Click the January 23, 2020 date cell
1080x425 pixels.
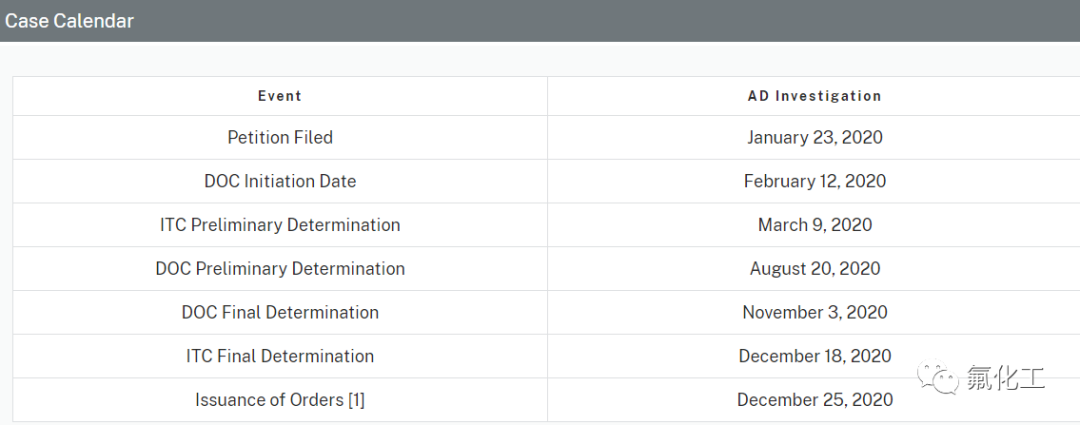(x=814, y=138)
